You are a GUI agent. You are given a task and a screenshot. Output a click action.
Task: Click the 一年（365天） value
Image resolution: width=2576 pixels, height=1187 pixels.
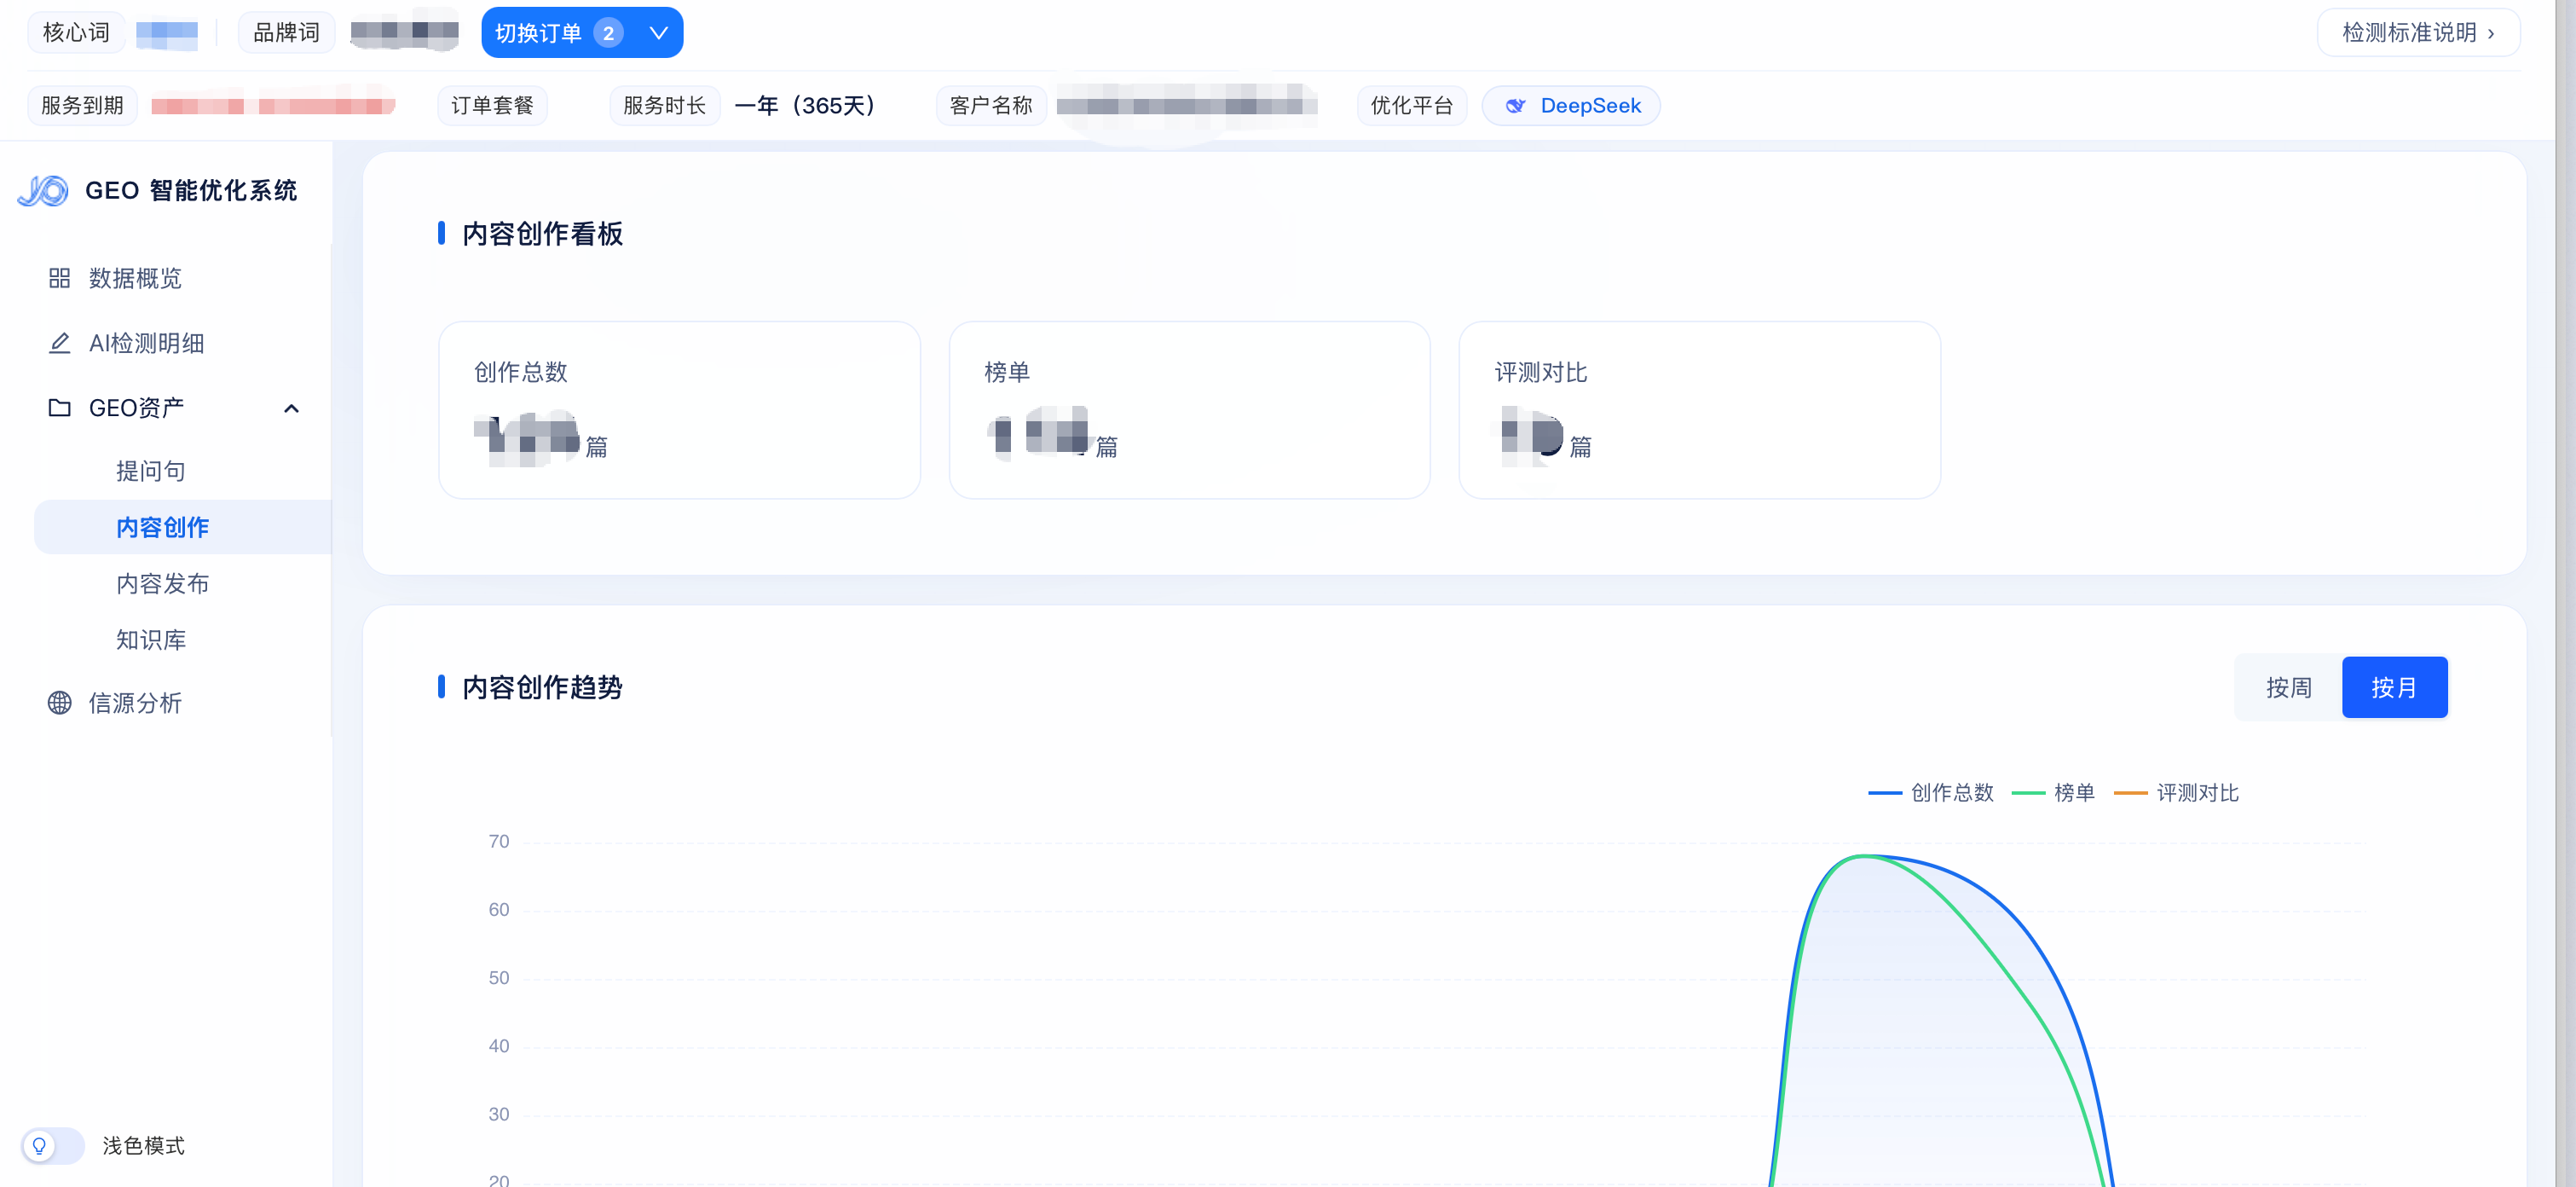(x=806, y=106)
